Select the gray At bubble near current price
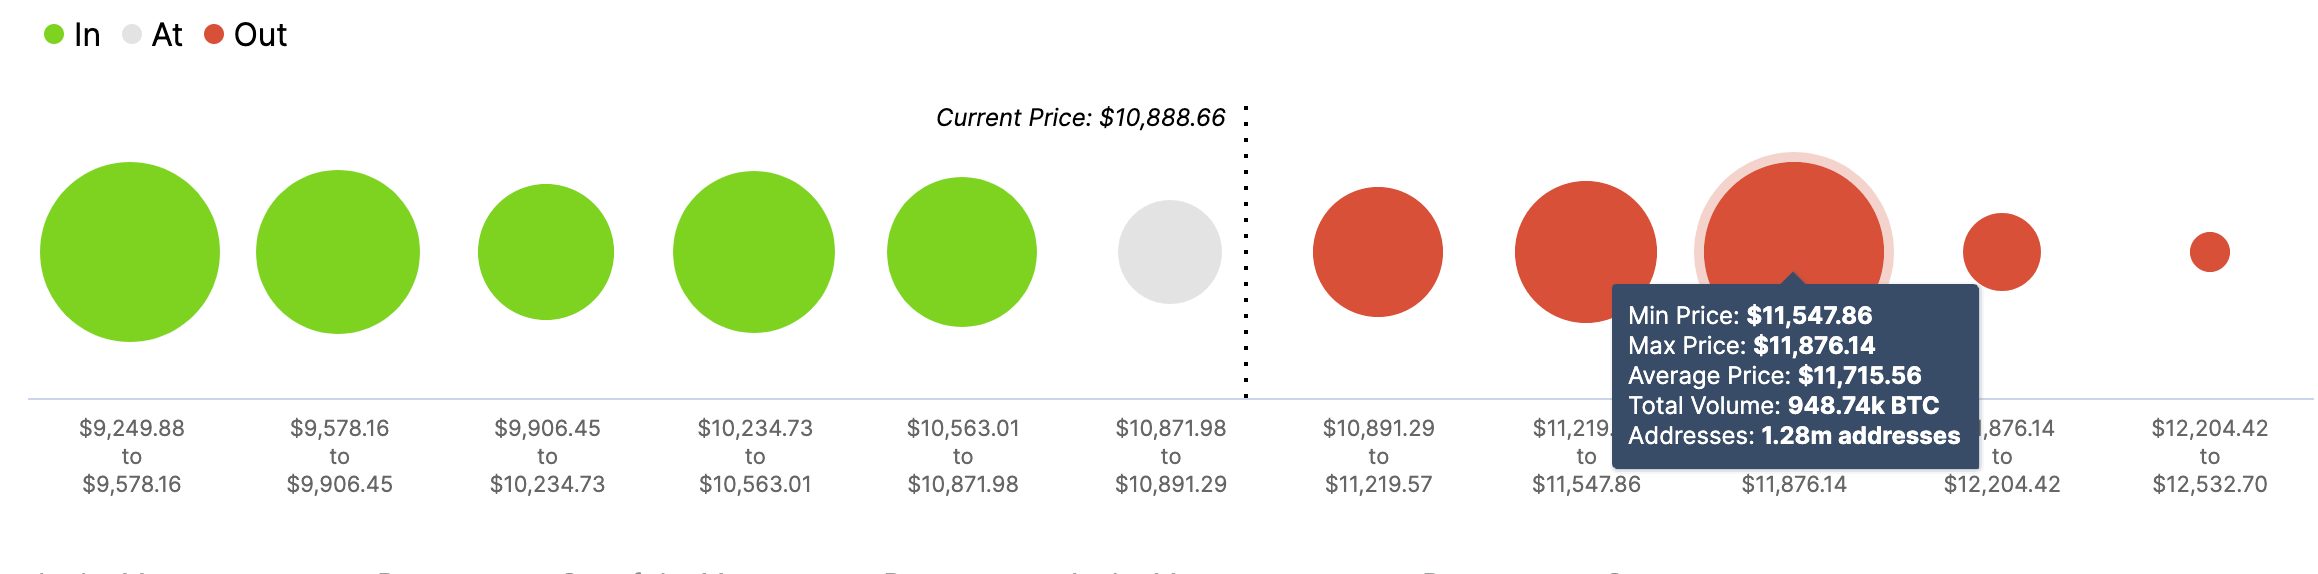 (x=1170, y=252)
